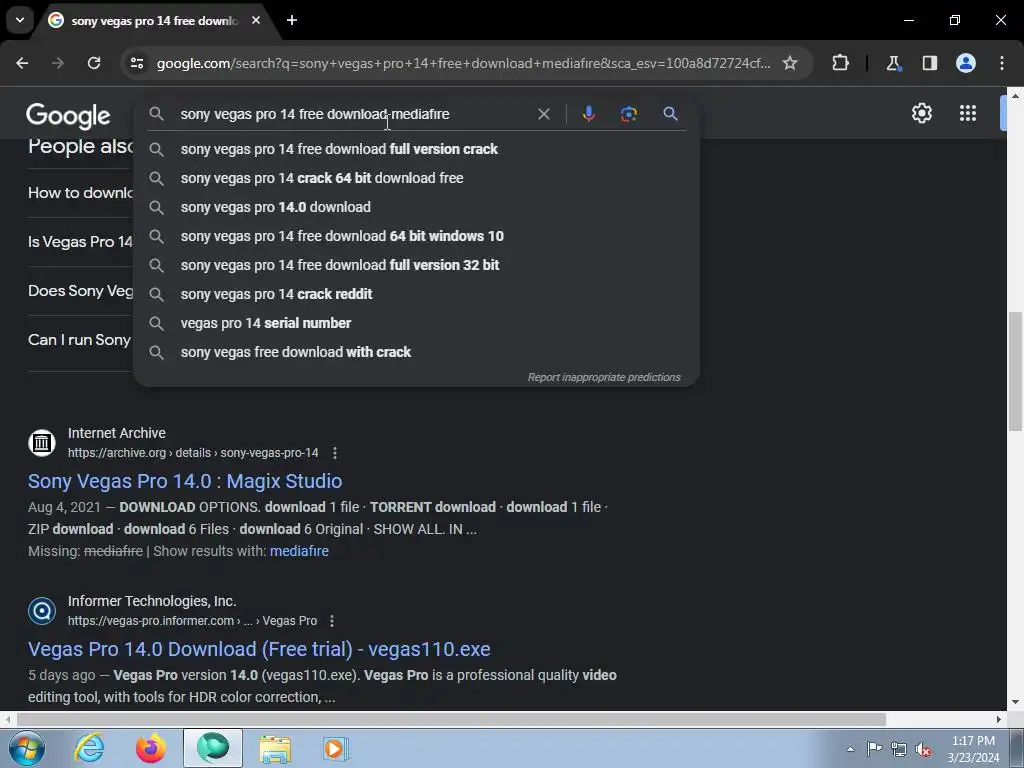The height and width of the screenshot is (768, 1024).
Task: Go back to the previous page
Action: [22, 63]
